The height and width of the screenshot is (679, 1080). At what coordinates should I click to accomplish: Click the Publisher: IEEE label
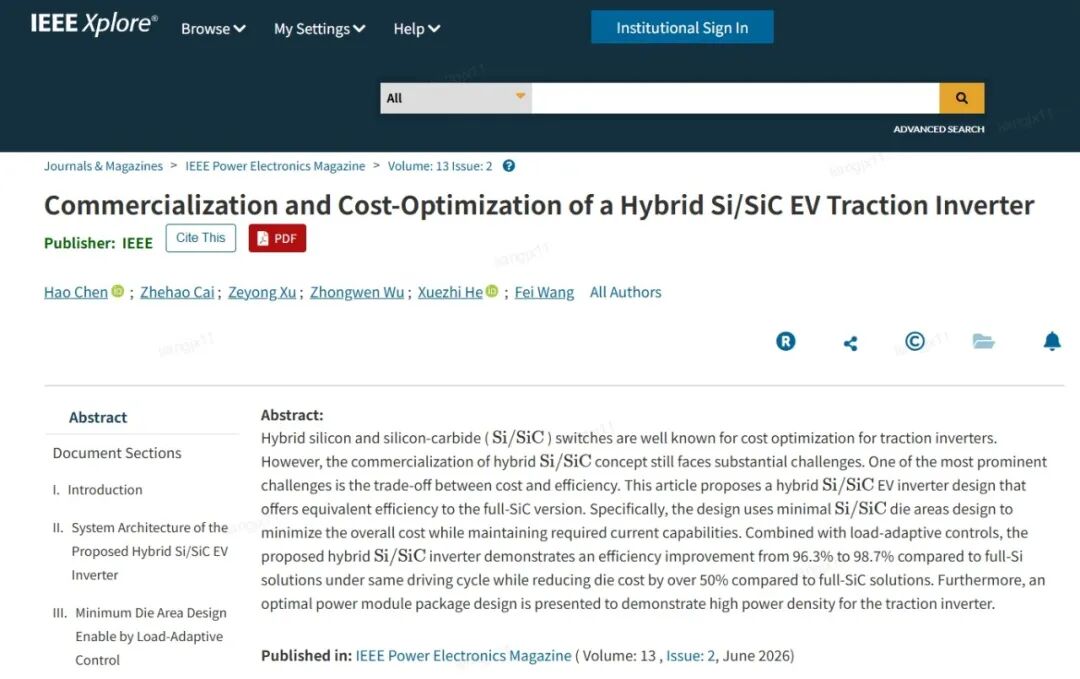tap(98, 243)
